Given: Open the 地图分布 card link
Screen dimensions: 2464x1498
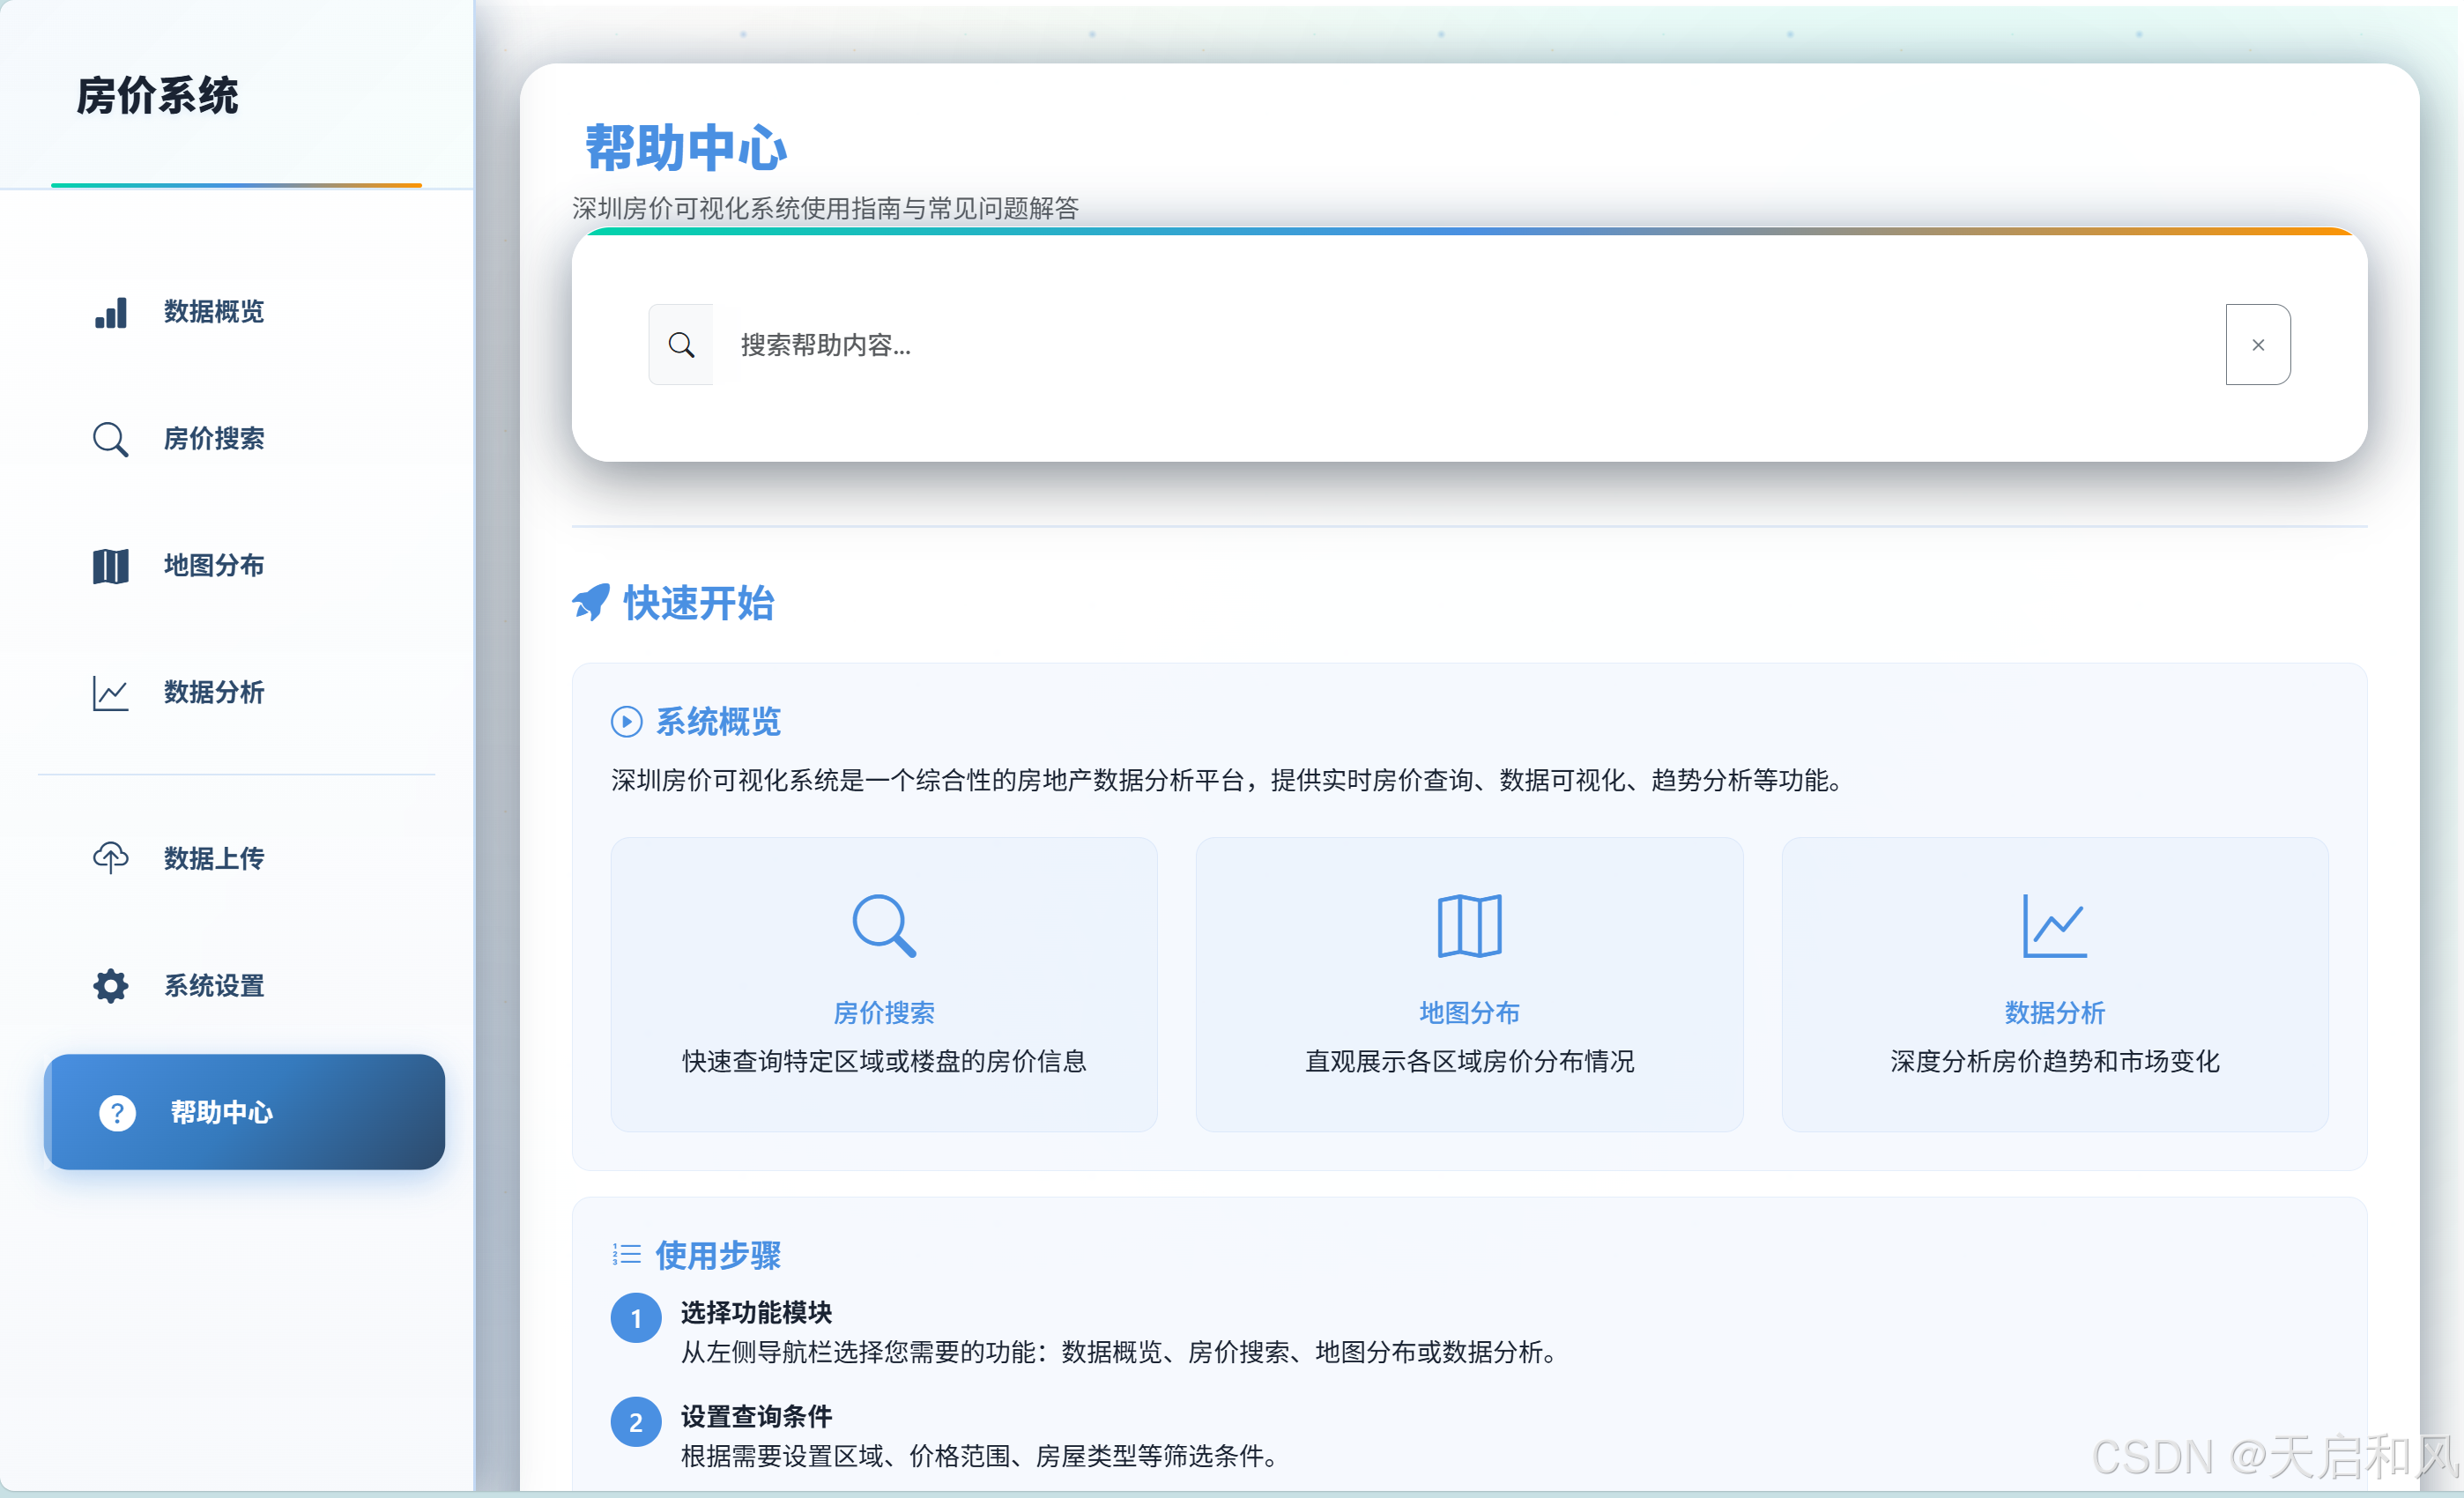Looking at the screenshot, I should click(x=1469, y=1013).
